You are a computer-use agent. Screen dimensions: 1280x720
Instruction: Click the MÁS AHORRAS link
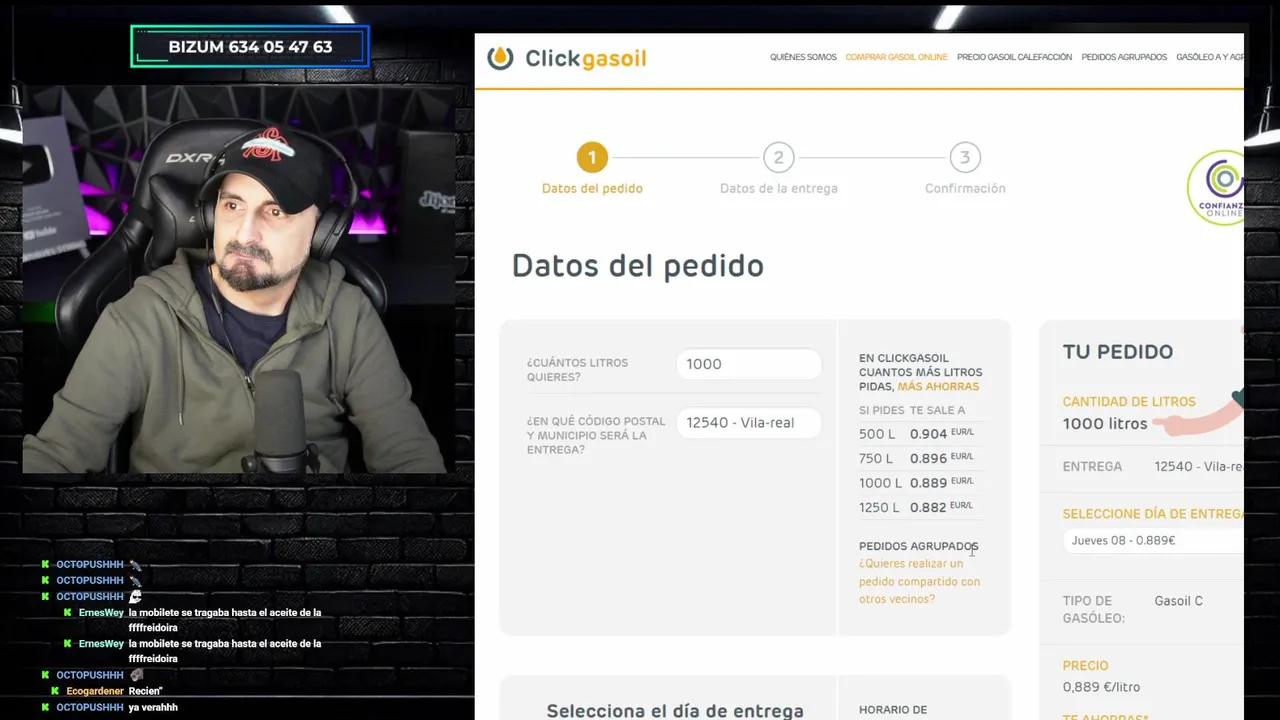[938, 387]
